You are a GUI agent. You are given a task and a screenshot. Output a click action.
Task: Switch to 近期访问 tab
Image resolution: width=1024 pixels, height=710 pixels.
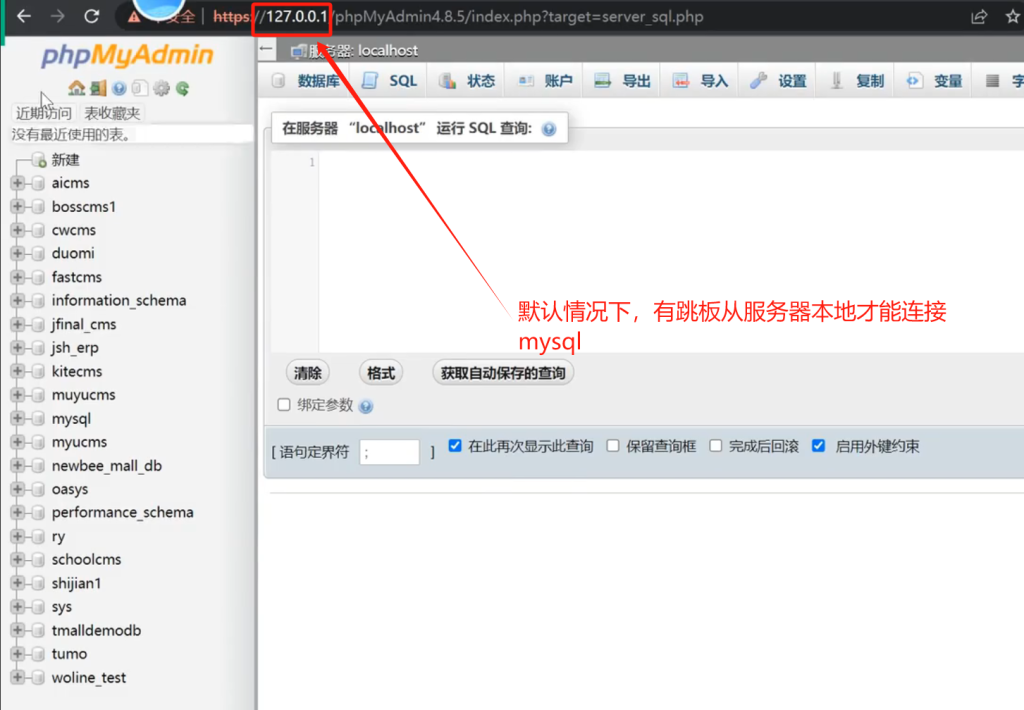pos(43,113)
